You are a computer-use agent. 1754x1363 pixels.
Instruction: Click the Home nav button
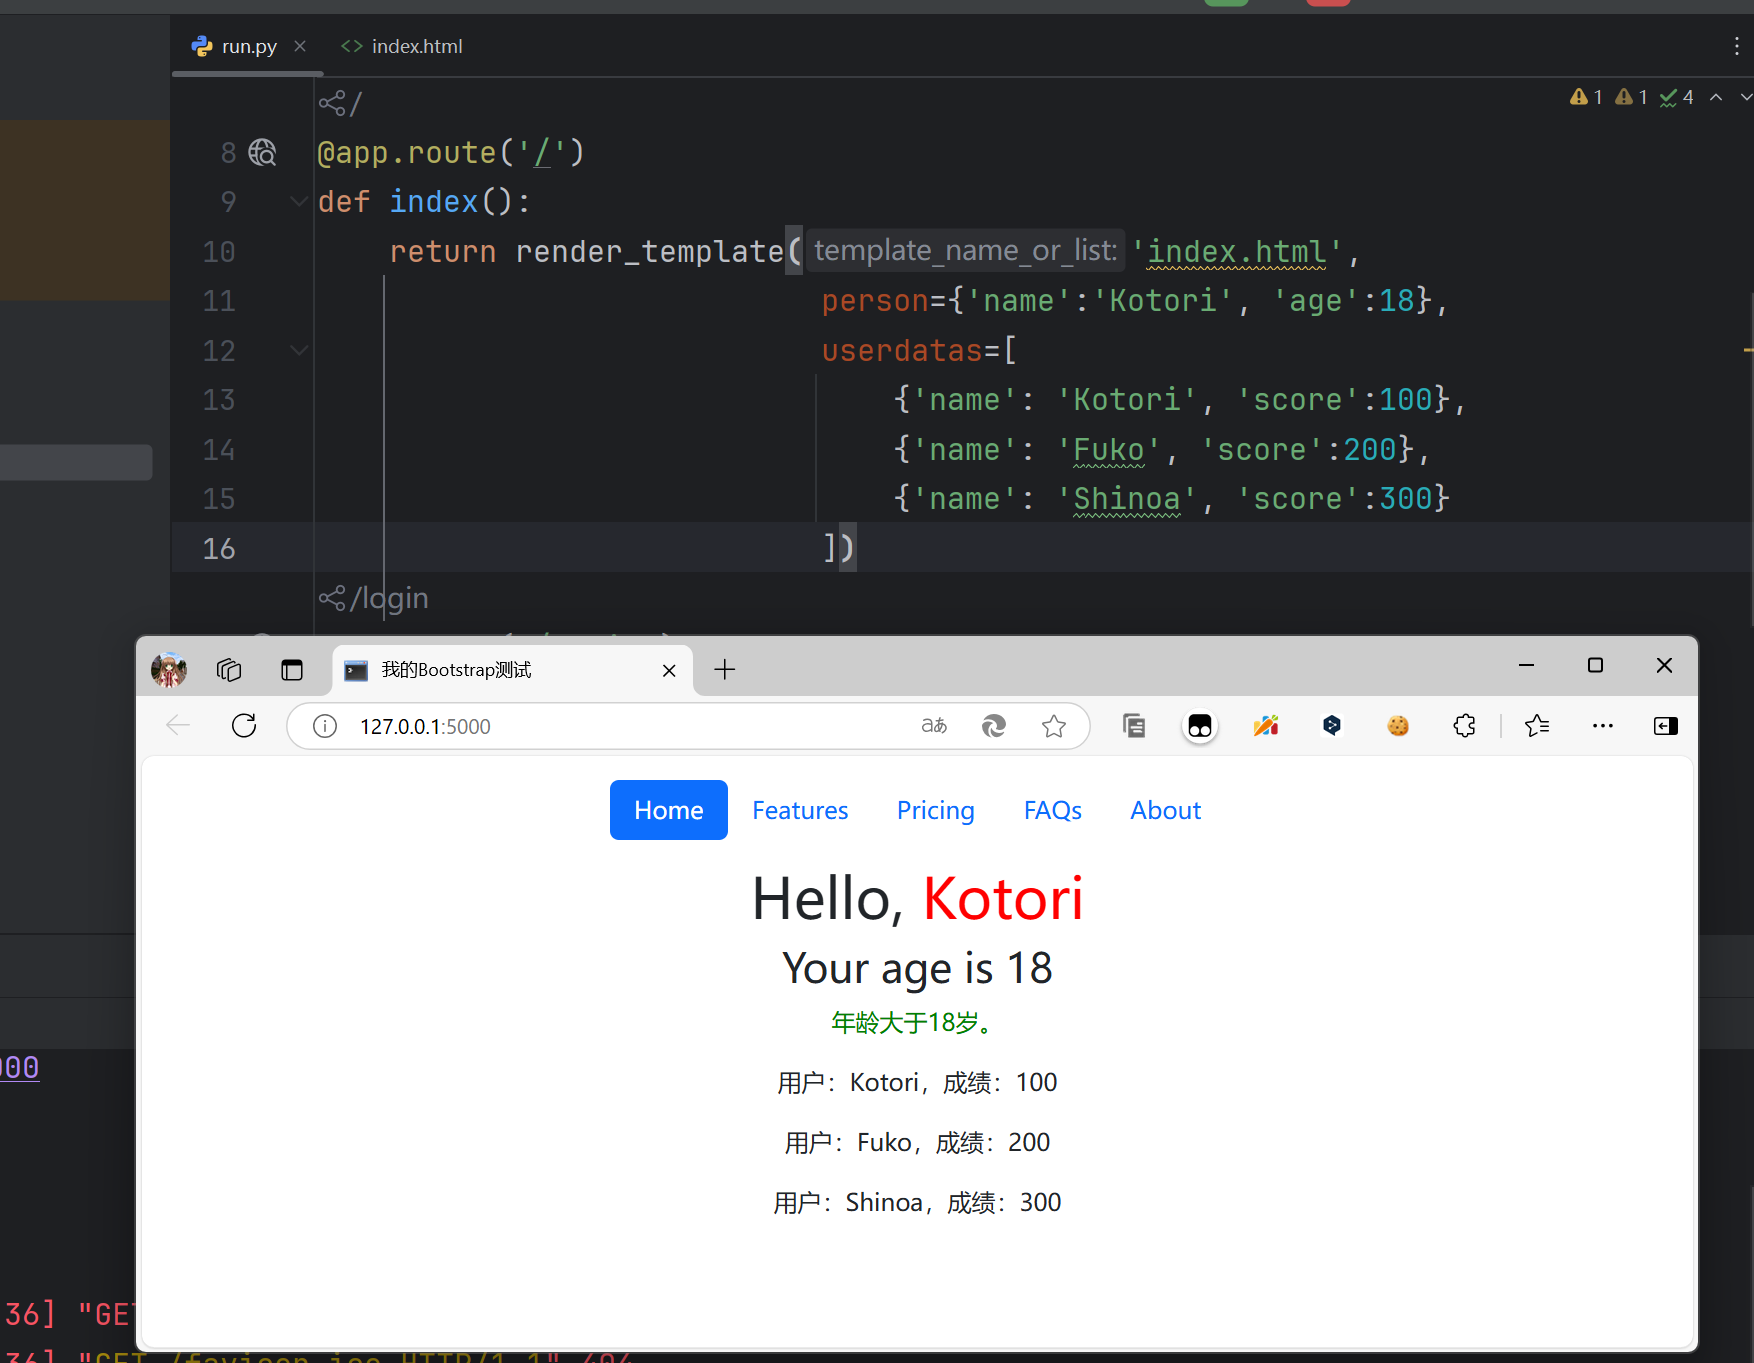[x=668, y=810]
